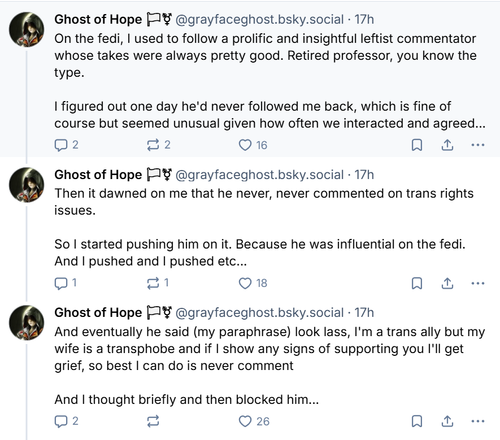Like the third post with 26 likes

click(254, 421)
